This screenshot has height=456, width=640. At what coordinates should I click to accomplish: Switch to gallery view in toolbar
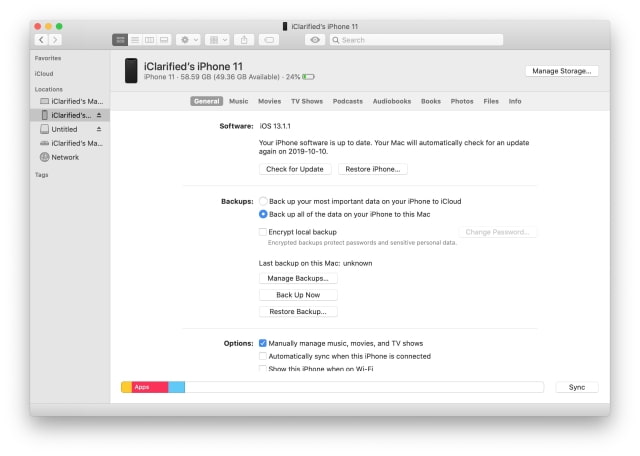[x=164, y=40]
